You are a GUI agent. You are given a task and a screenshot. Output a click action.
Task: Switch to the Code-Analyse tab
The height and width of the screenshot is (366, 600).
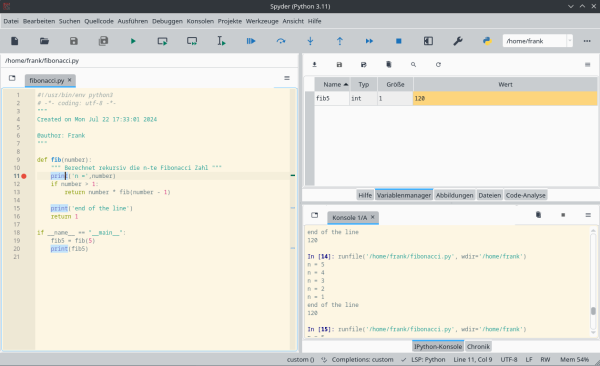(525, 195)
